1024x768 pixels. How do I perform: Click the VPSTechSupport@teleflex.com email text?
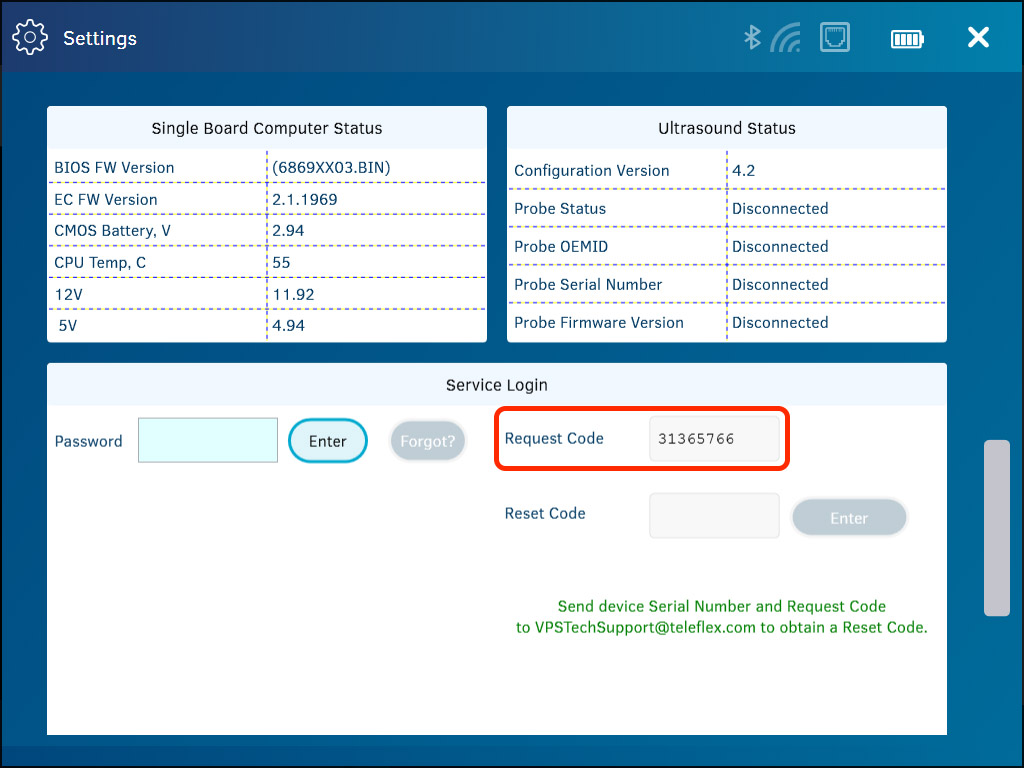646,628
